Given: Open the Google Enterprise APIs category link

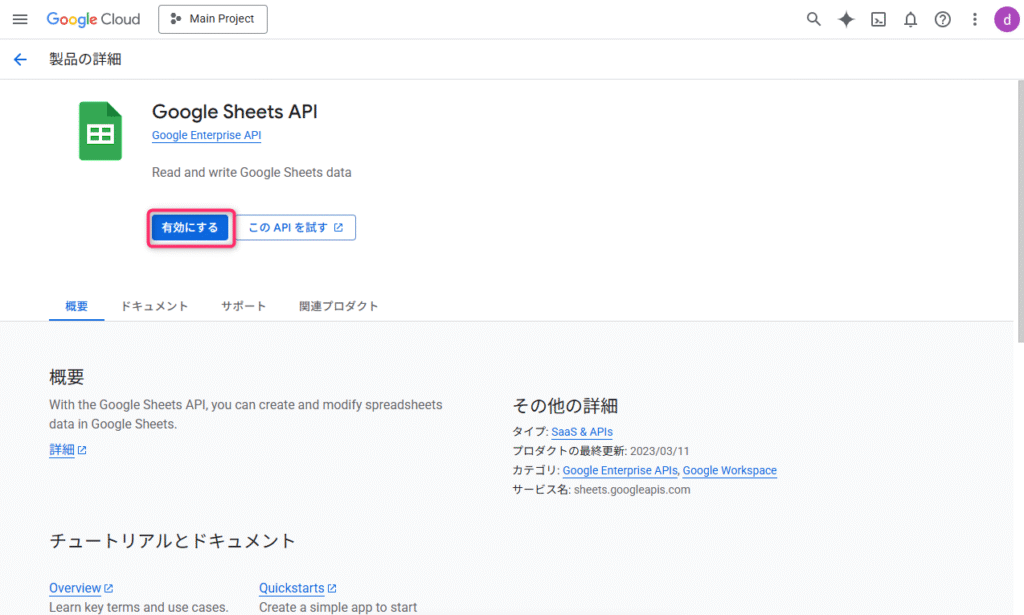Looking at the screenshot, I should click(x=620, y=470).
